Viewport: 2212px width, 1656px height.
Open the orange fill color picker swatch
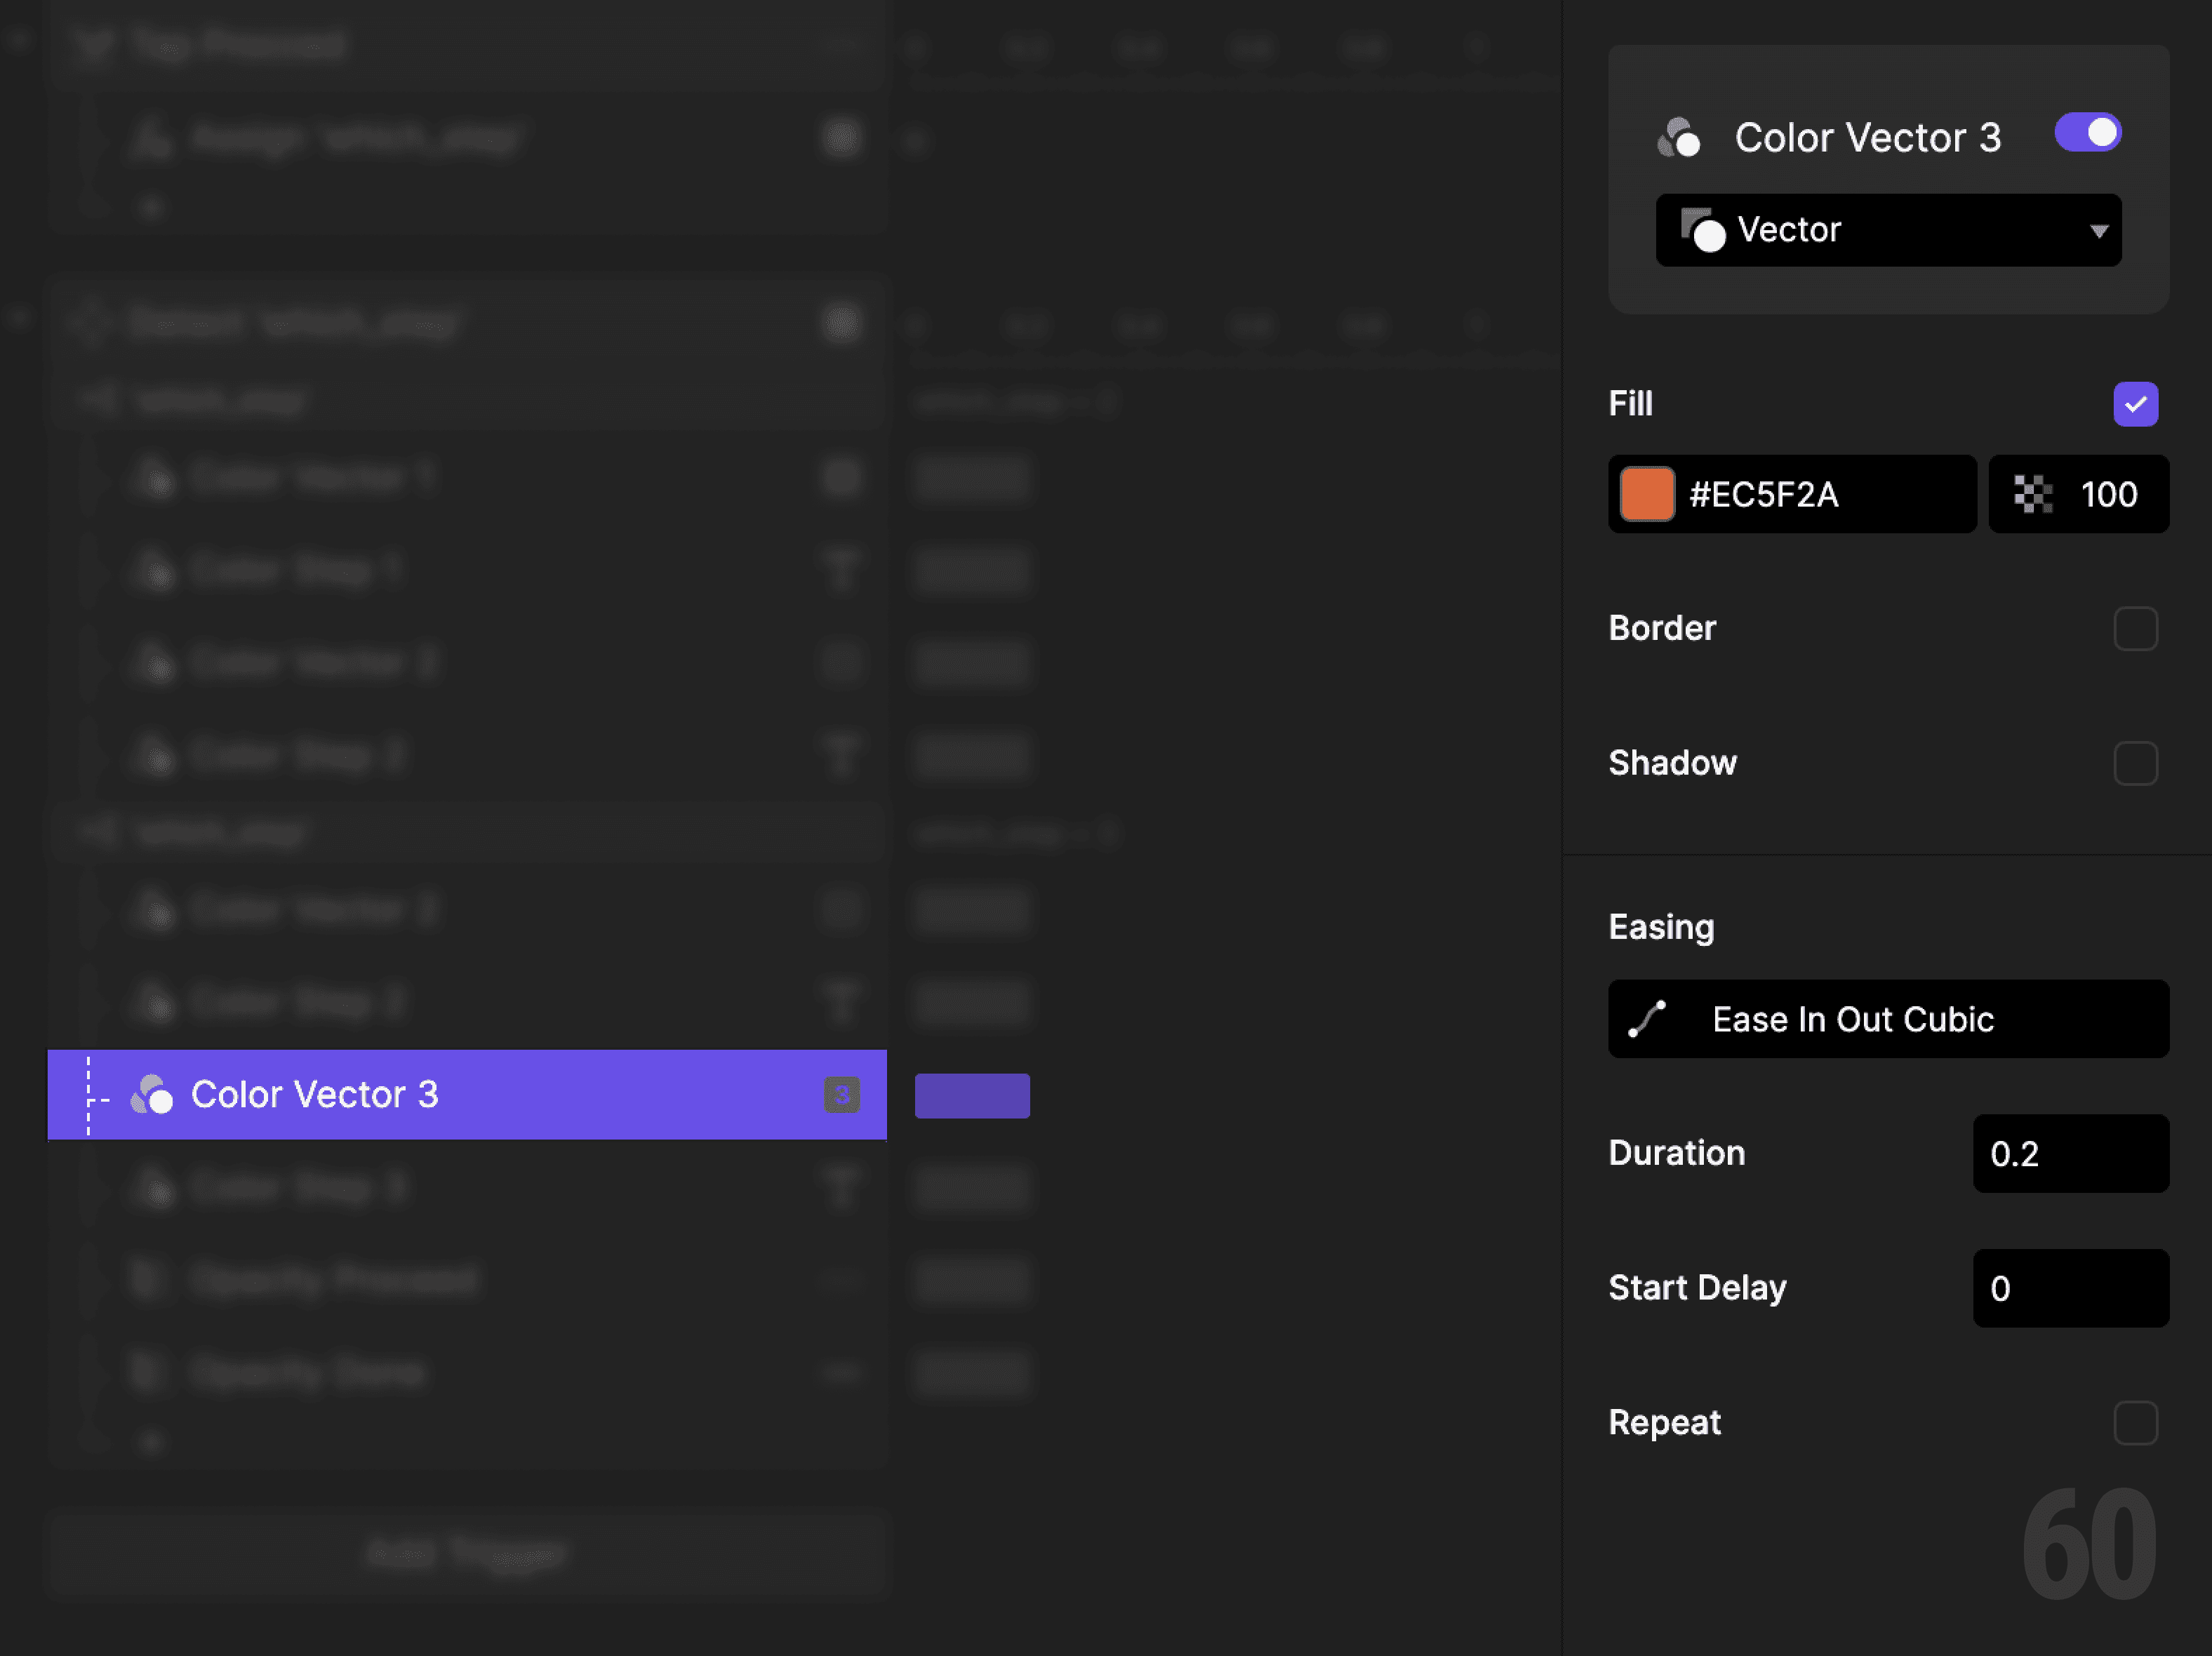[x=1646, y=494]
